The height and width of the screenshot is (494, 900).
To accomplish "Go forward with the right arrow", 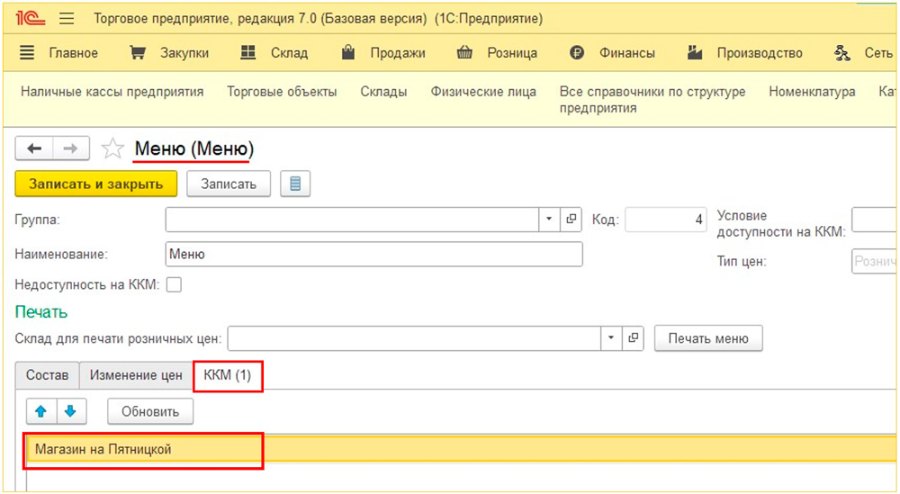I will 71,149.
